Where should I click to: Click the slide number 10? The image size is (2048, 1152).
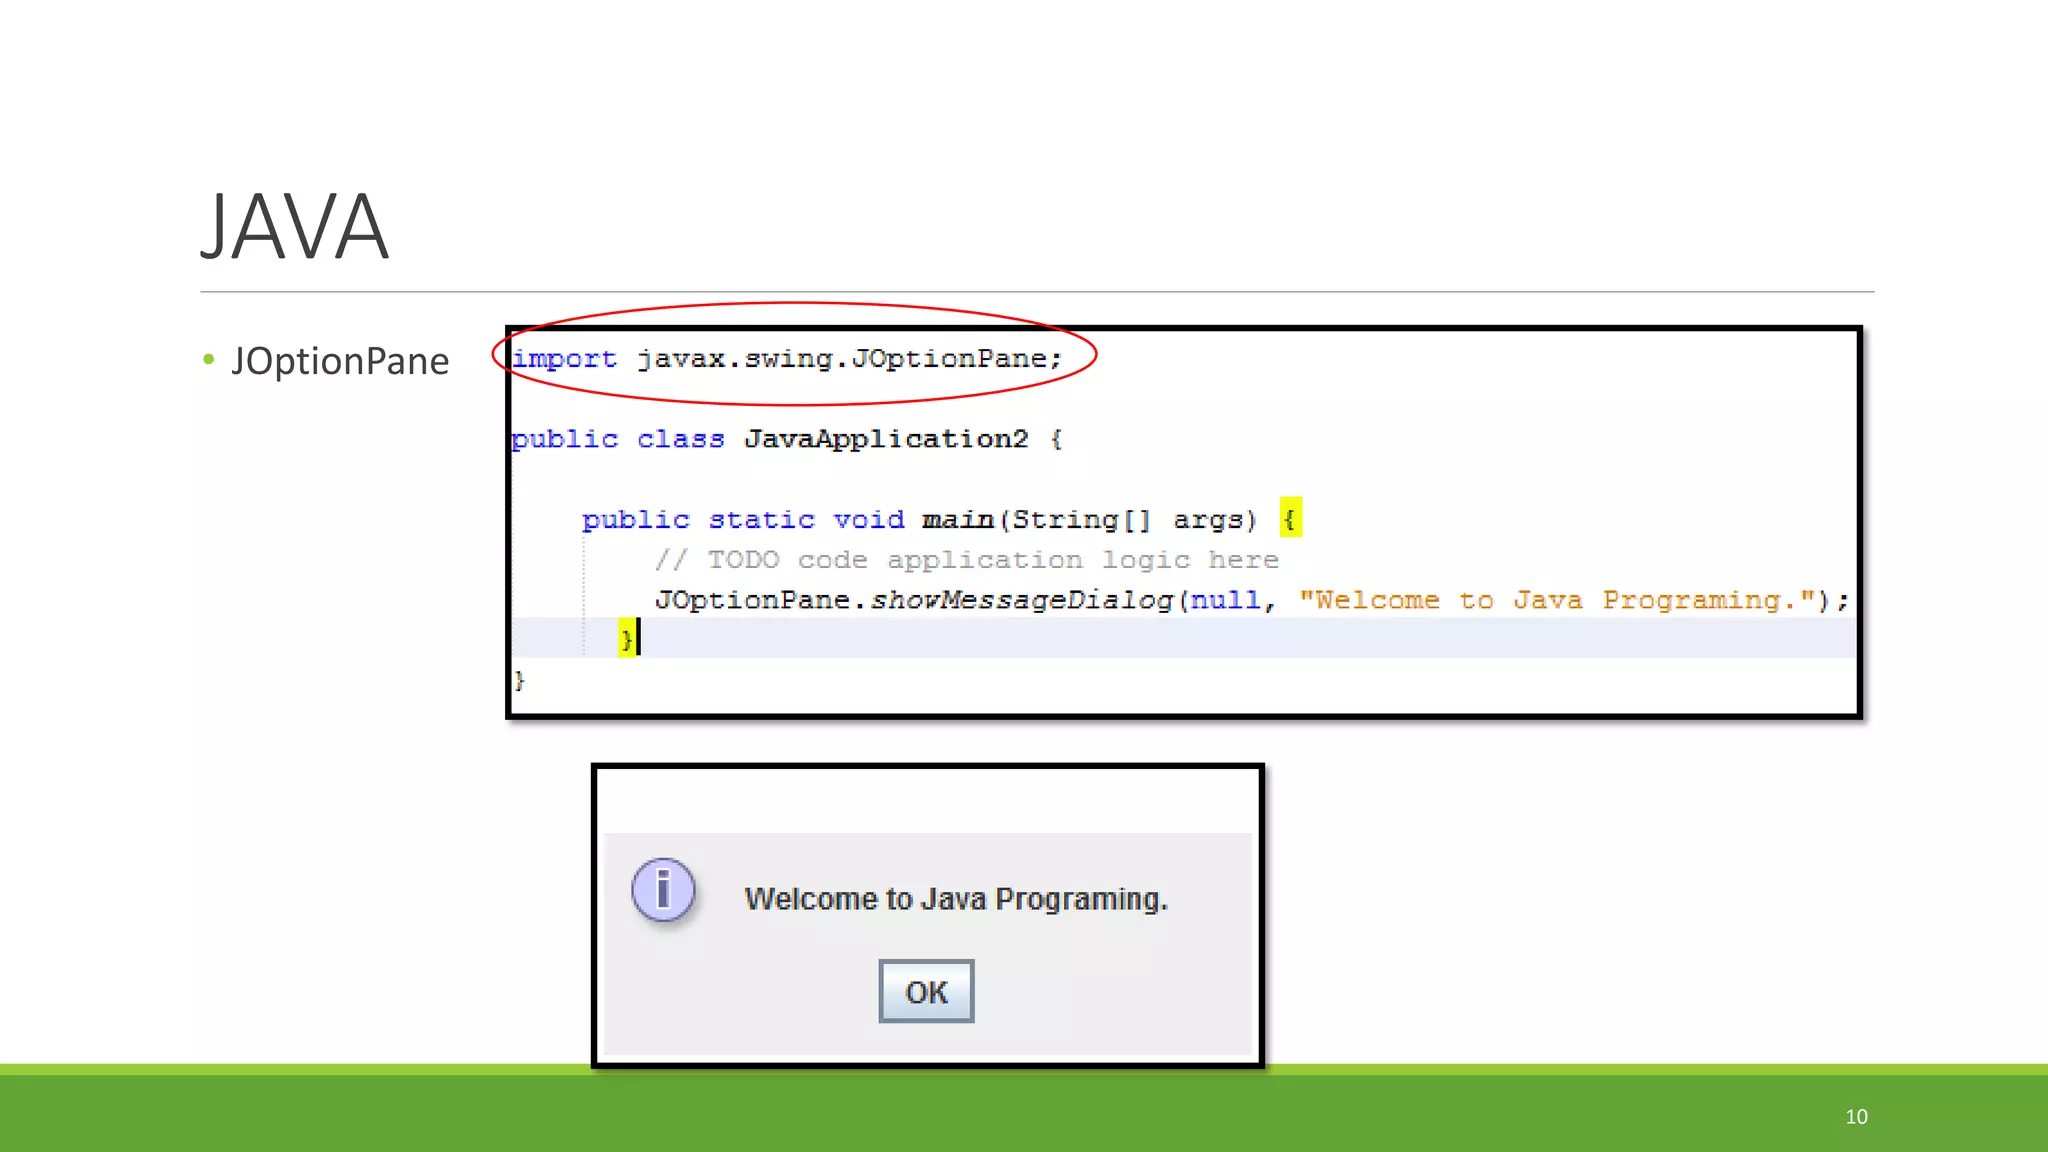point(1856,1117)
